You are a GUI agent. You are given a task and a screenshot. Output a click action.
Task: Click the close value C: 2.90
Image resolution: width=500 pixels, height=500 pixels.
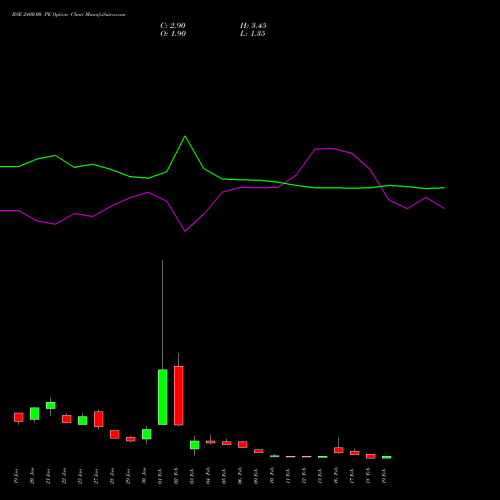(x=173, y=26)
